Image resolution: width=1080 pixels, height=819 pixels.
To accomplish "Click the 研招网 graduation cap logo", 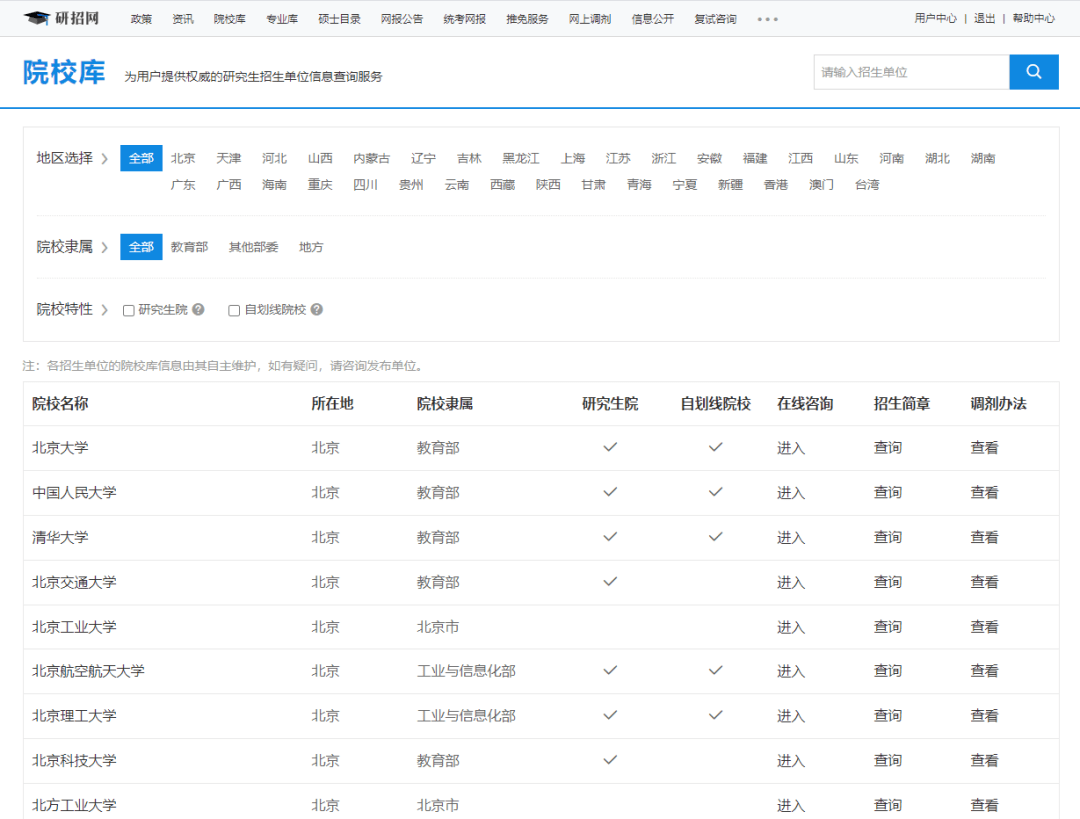I will [61, 18].
